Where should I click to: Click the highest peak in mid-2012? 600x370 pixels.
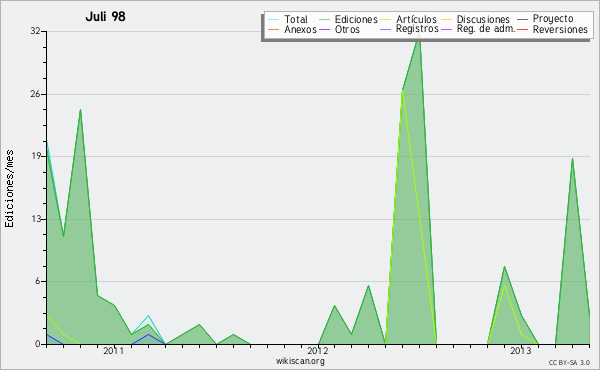pyautogui.click(x=419, y=34)
